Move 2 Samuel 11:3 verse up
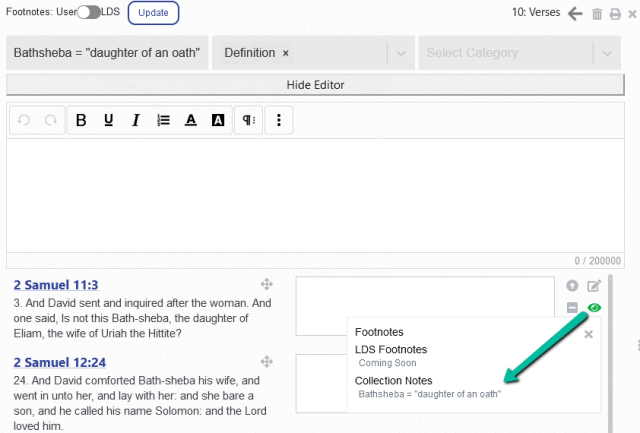The height and width of the screenshot is (433, 640). [x=572, y=286]
